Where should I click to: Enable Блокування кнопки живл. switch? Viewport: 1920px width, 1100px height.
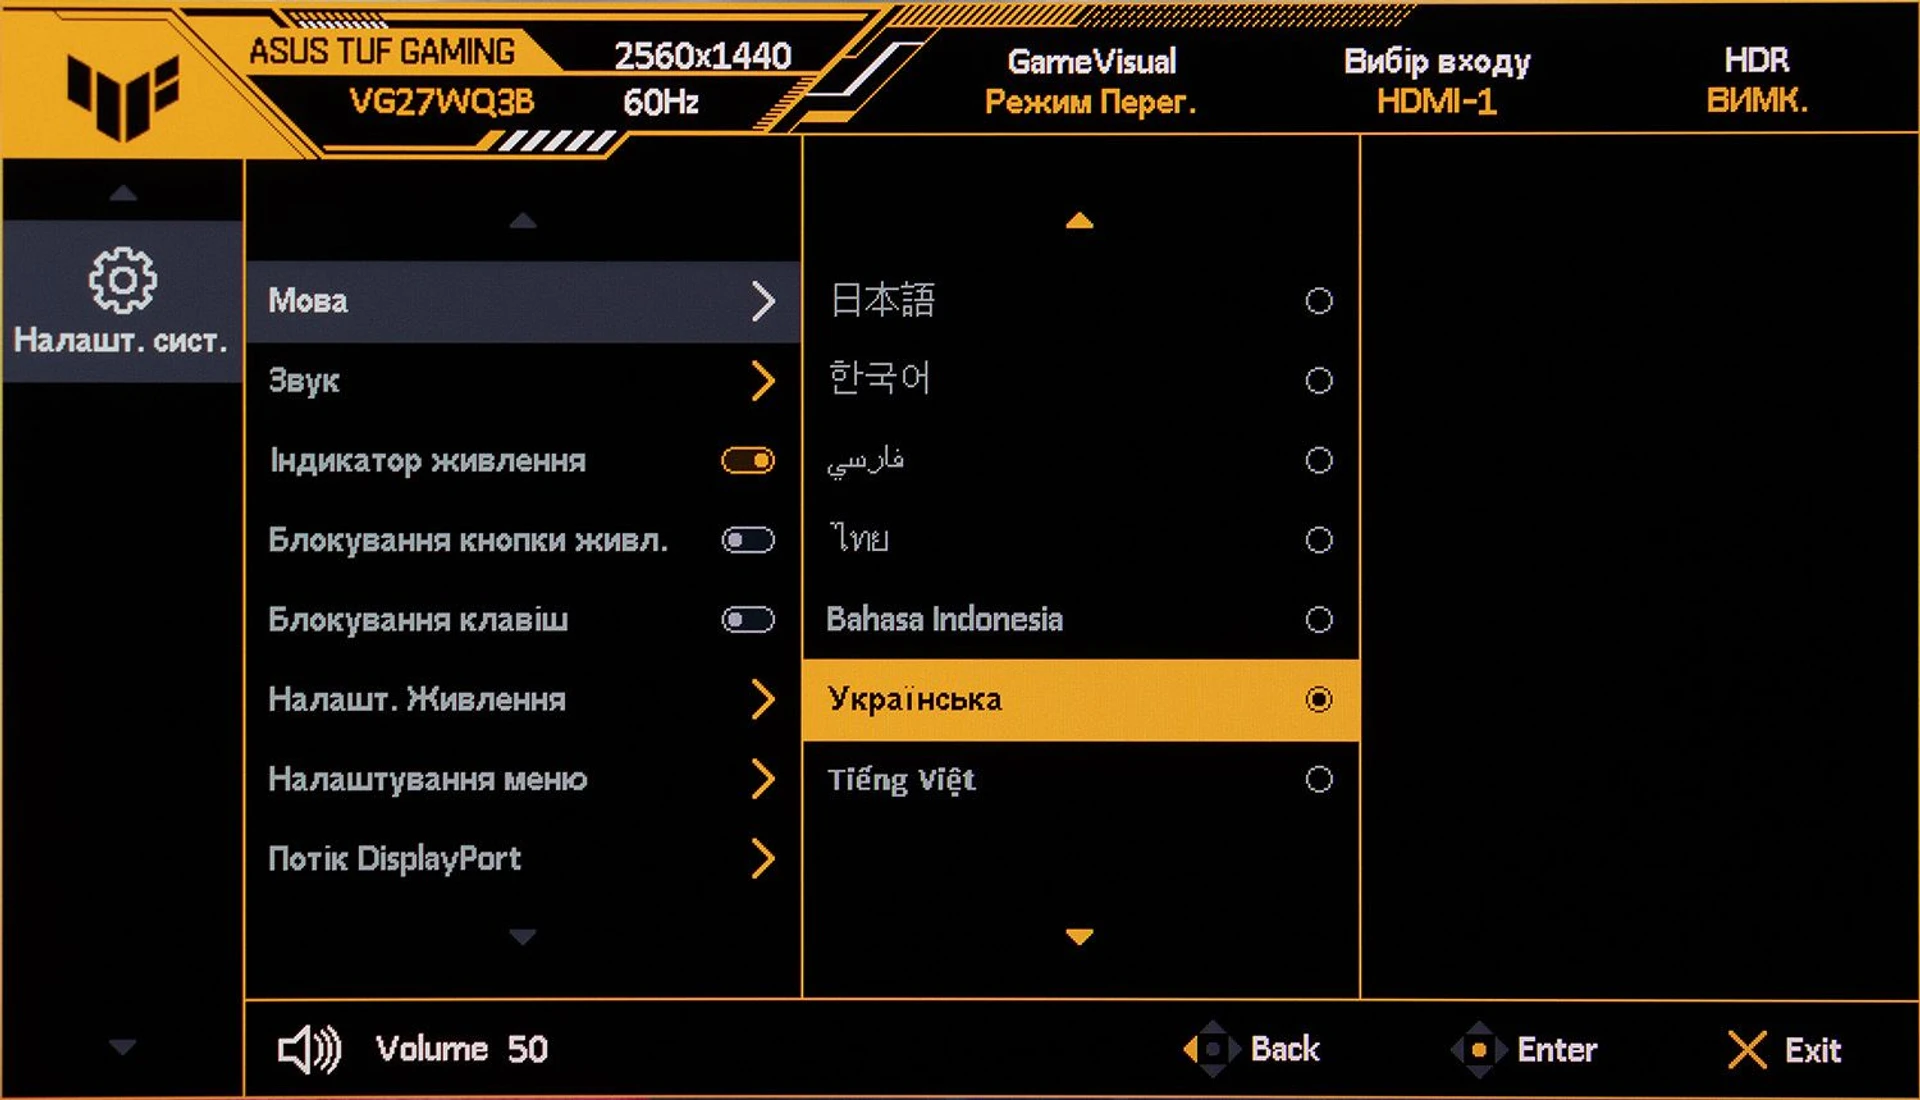748,540
